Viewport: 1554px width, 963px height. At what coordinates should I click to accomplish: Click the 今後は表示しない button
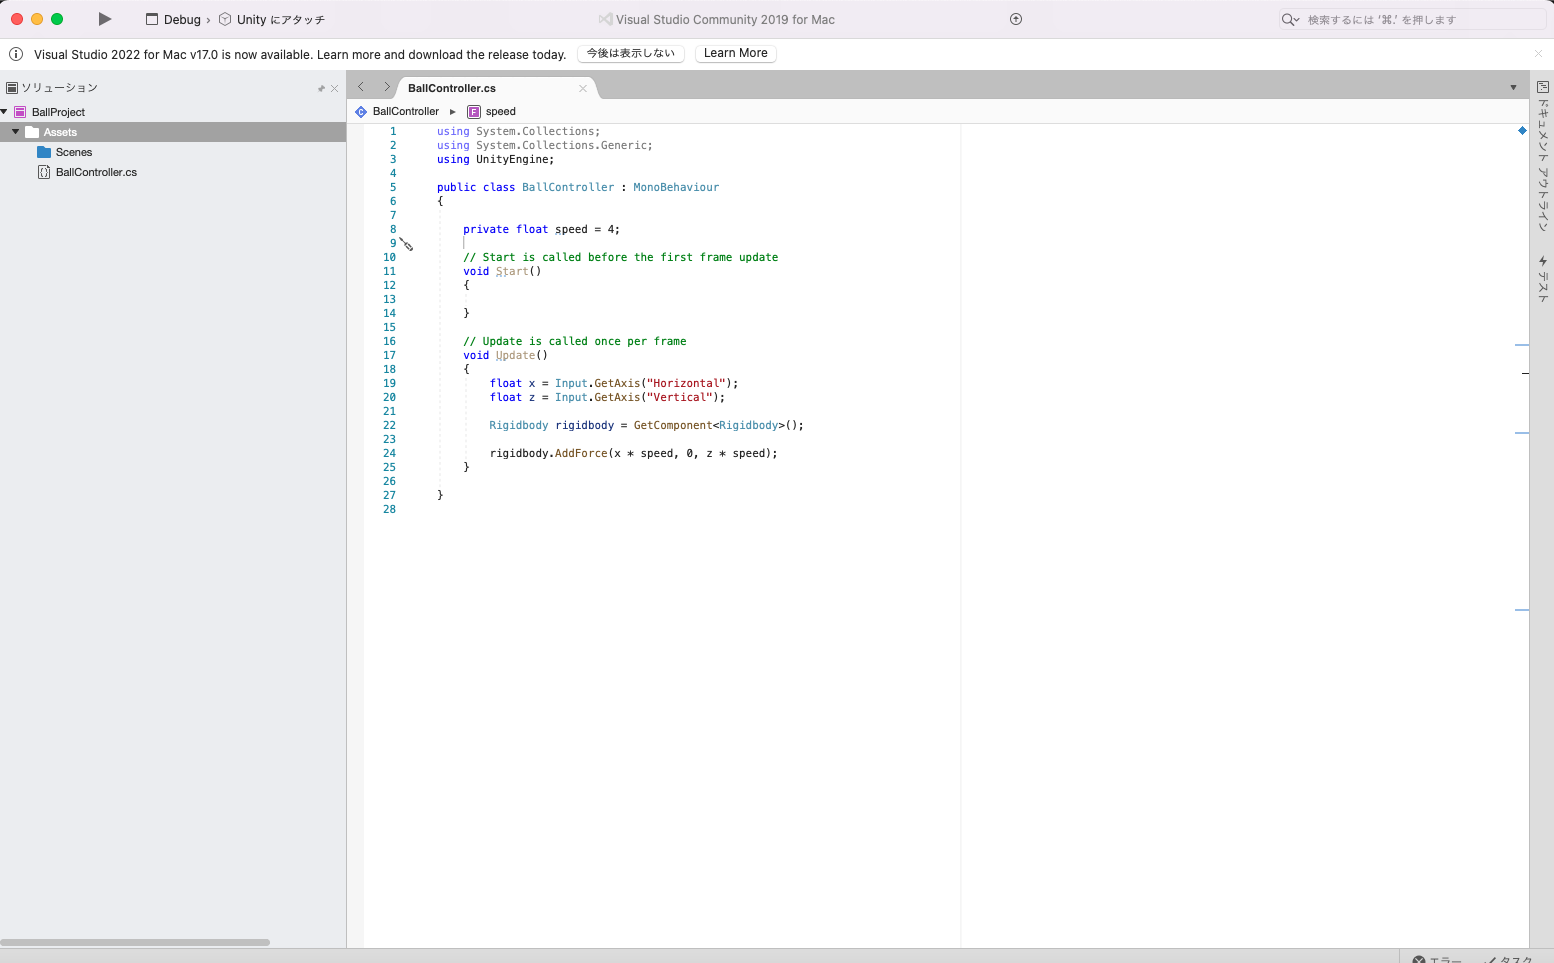630,53
